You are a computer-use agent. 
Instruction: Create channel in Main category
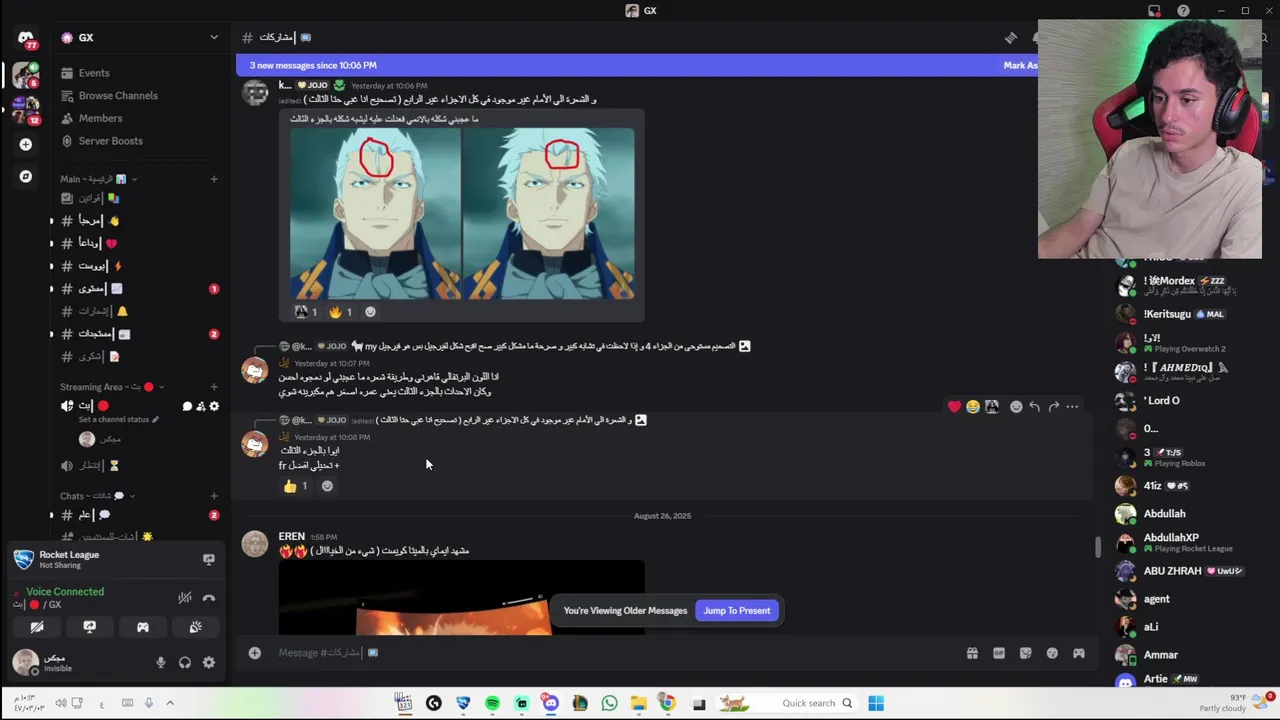click(213, 179)
